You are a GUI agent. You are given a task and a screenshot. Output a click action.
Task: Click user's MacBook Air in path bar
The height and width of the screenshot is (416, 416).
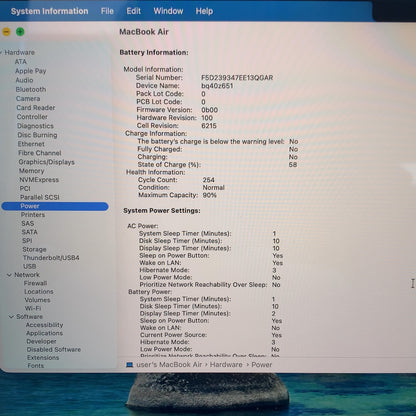pos(169,365)
